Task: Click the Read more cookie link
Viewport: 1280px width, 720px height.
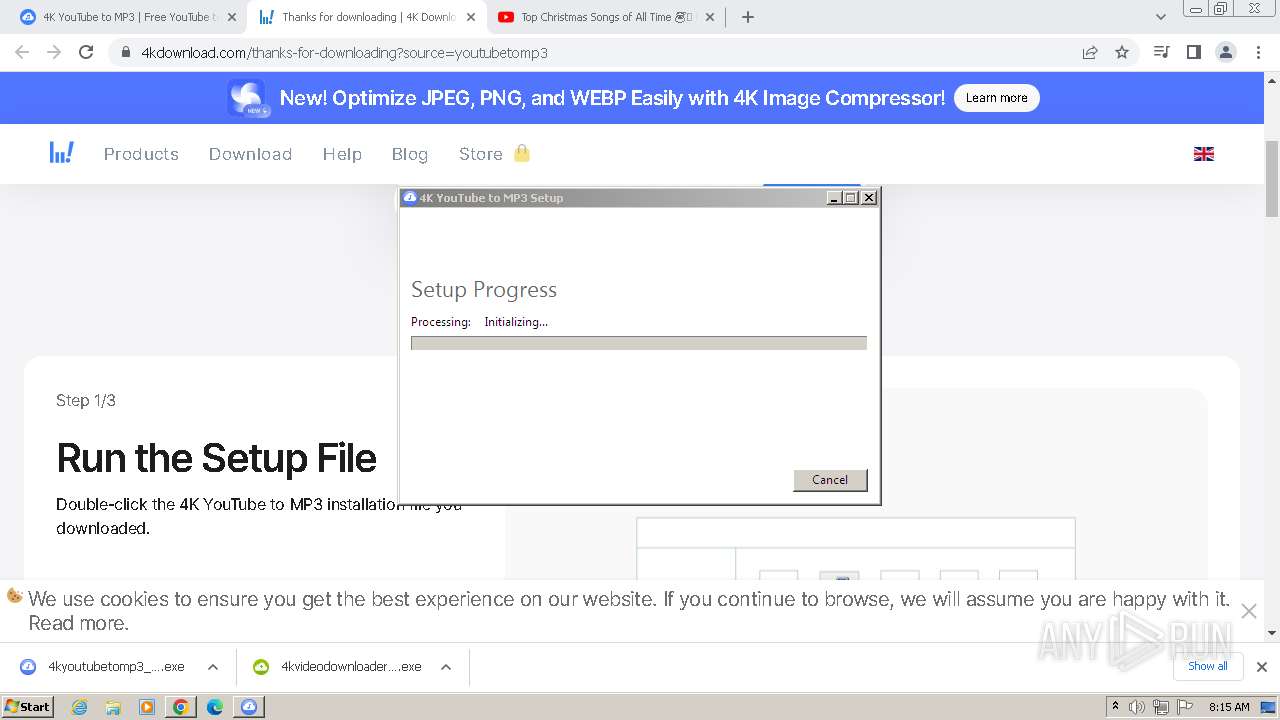Action: pos(78,623)
